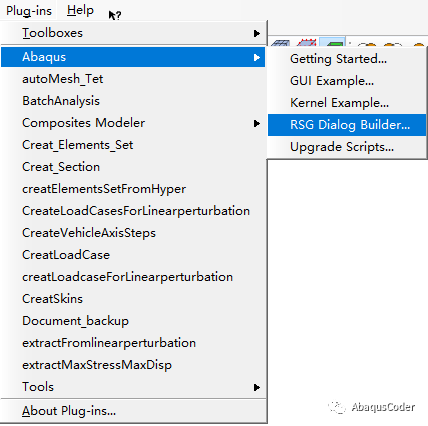This screenshot has width=428, height=426.
Task: Click the context help arrow icon
Action: (x=115, y=15)
